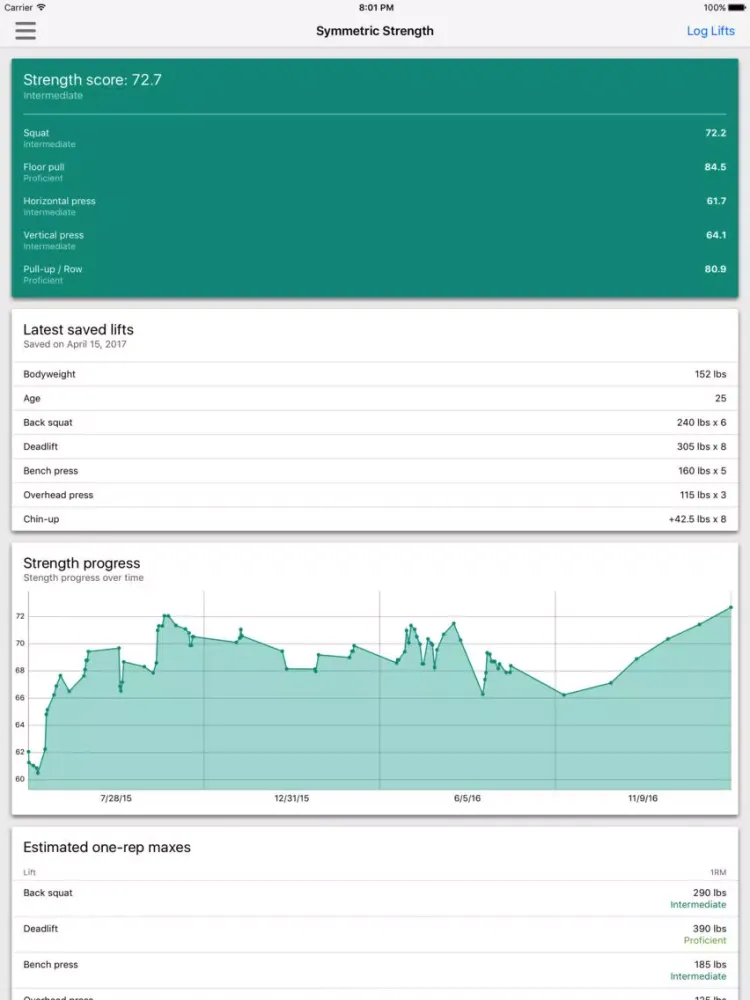Click the Lift column header

tap(29, 872)
